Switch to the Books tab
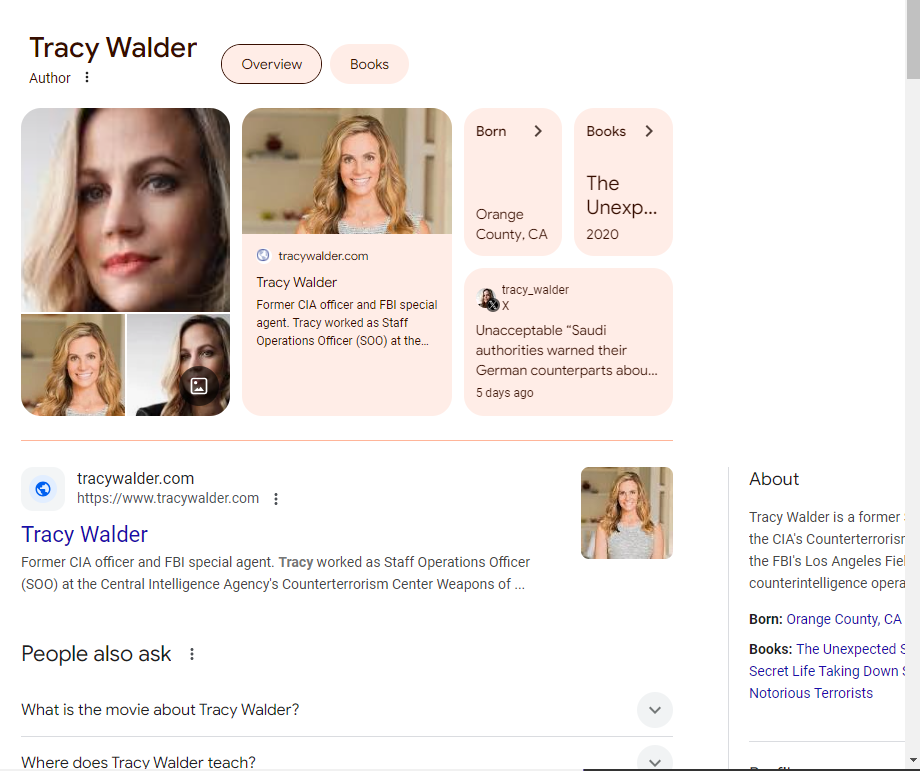This screenshot has height=771, width=920. [369, 64]
